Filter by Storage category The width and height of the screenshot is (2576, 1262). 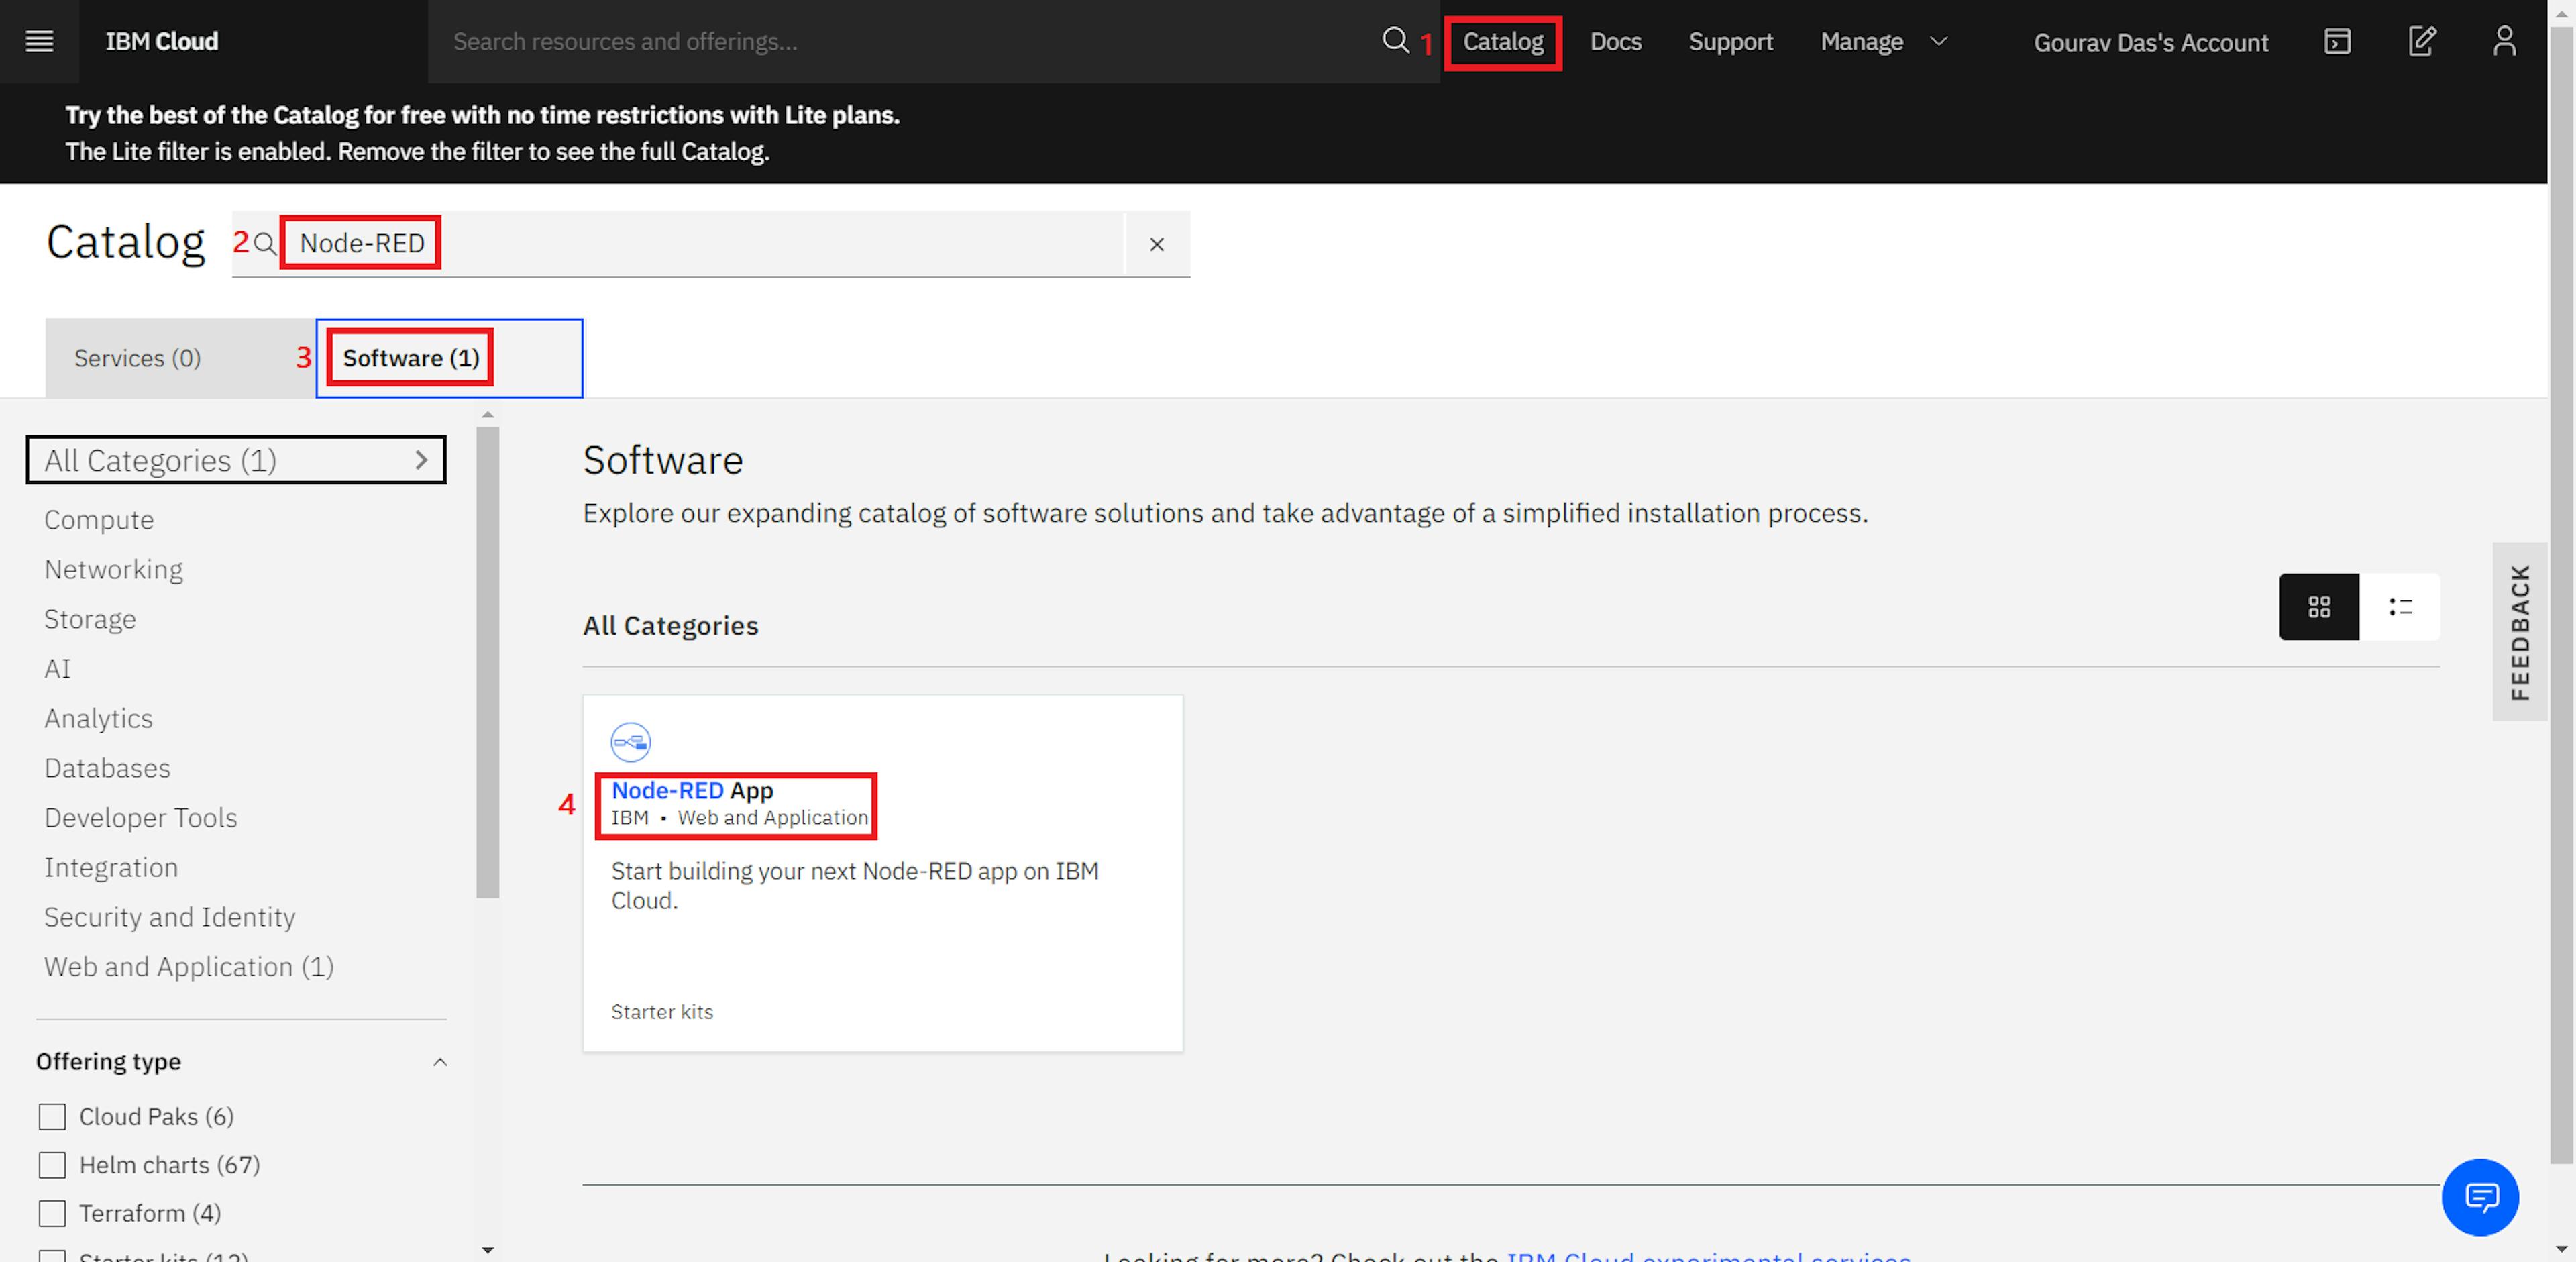point(90,619)
